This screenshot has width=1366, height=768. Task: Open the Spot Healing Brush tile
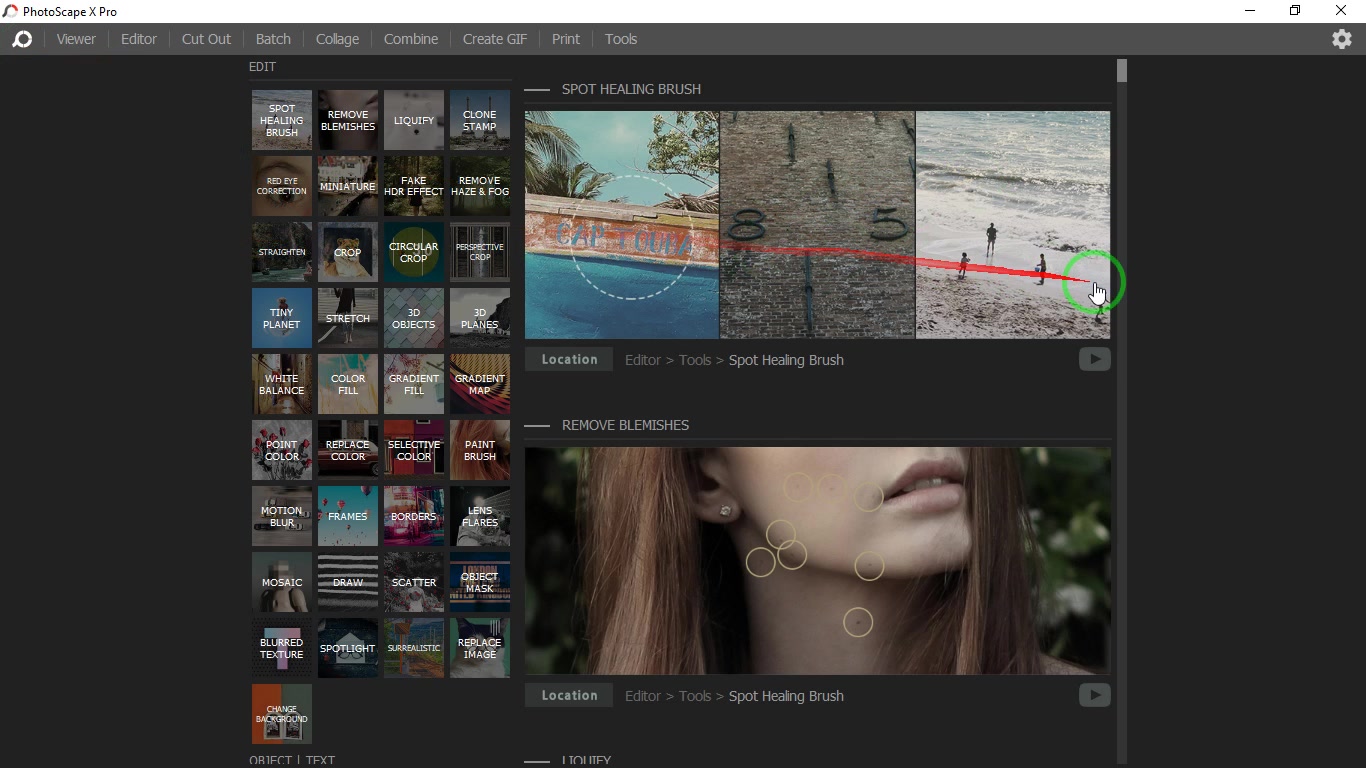[282, 120]
